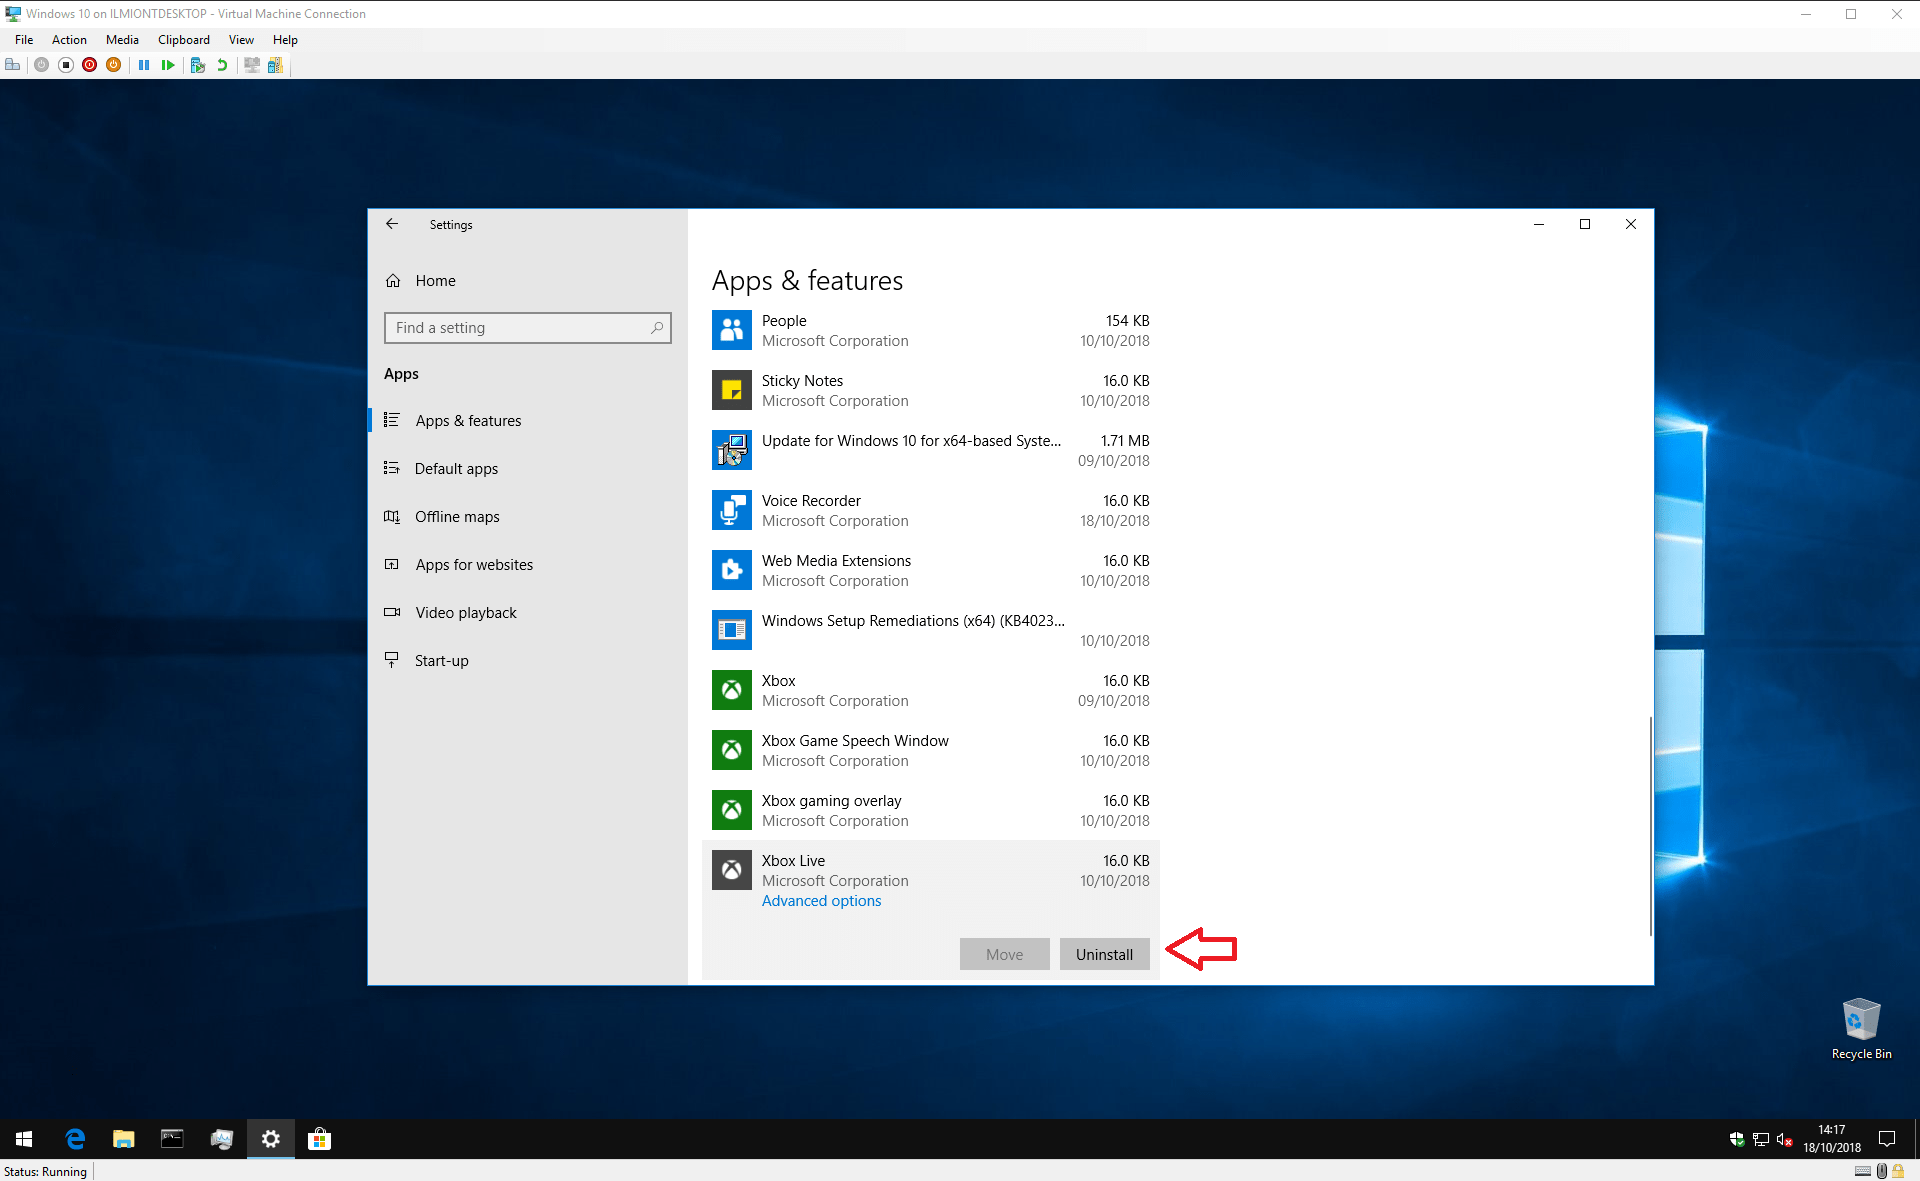Screen dimensions: 1920x1181
Task: Click Voice Recorder date 18/10/2018
Action: click(1115, 521)
